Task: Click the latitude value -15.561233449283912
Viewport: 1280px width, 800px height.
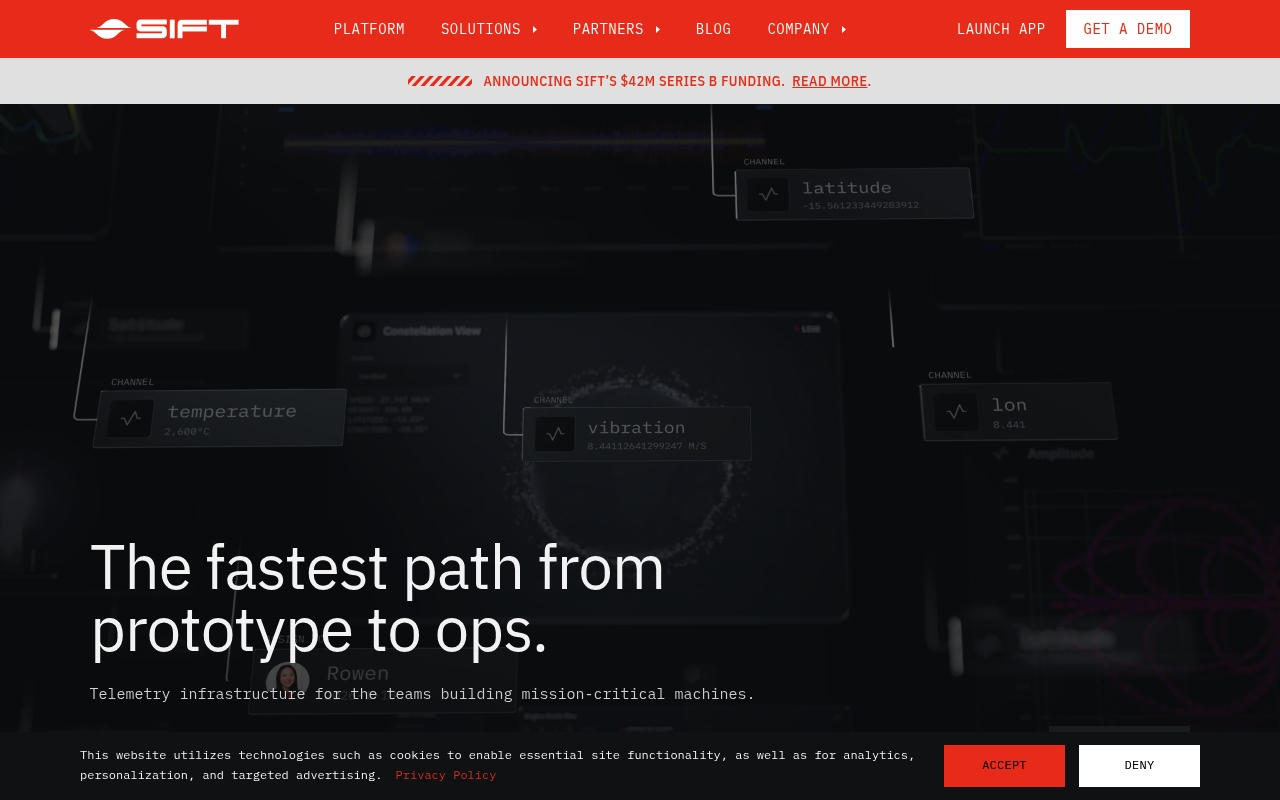Action: 860,205
